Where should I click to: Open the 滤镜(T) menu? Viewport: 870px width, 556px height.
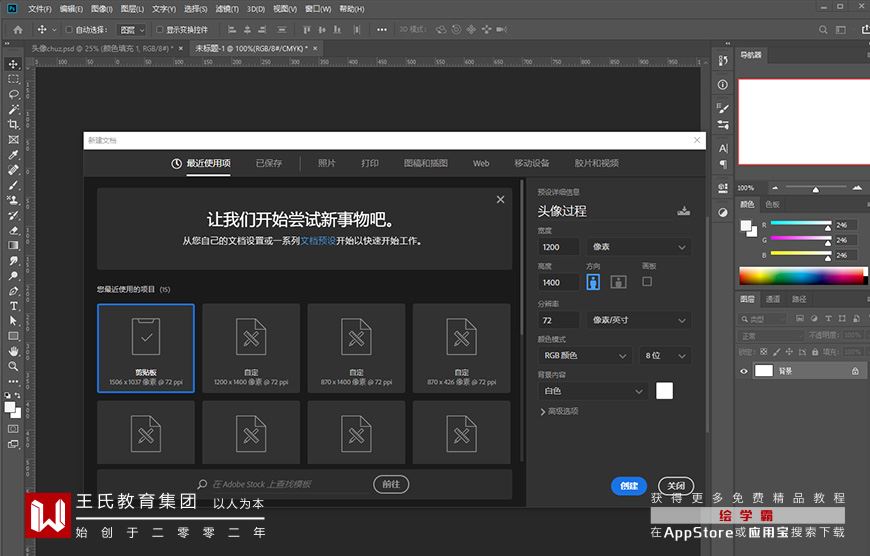coord(227,9)
